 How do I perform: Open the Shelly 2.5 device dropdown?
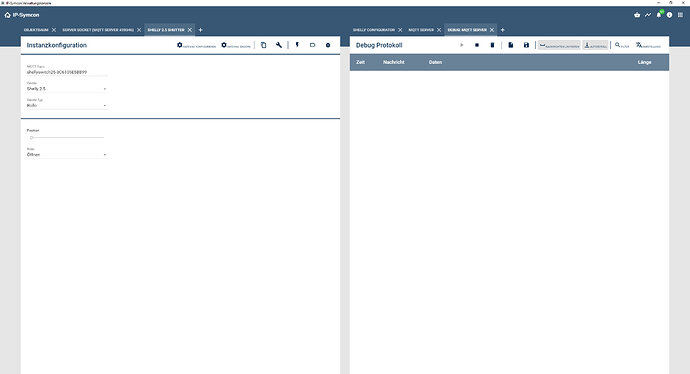pyautogui.click(x=67, y=88)
